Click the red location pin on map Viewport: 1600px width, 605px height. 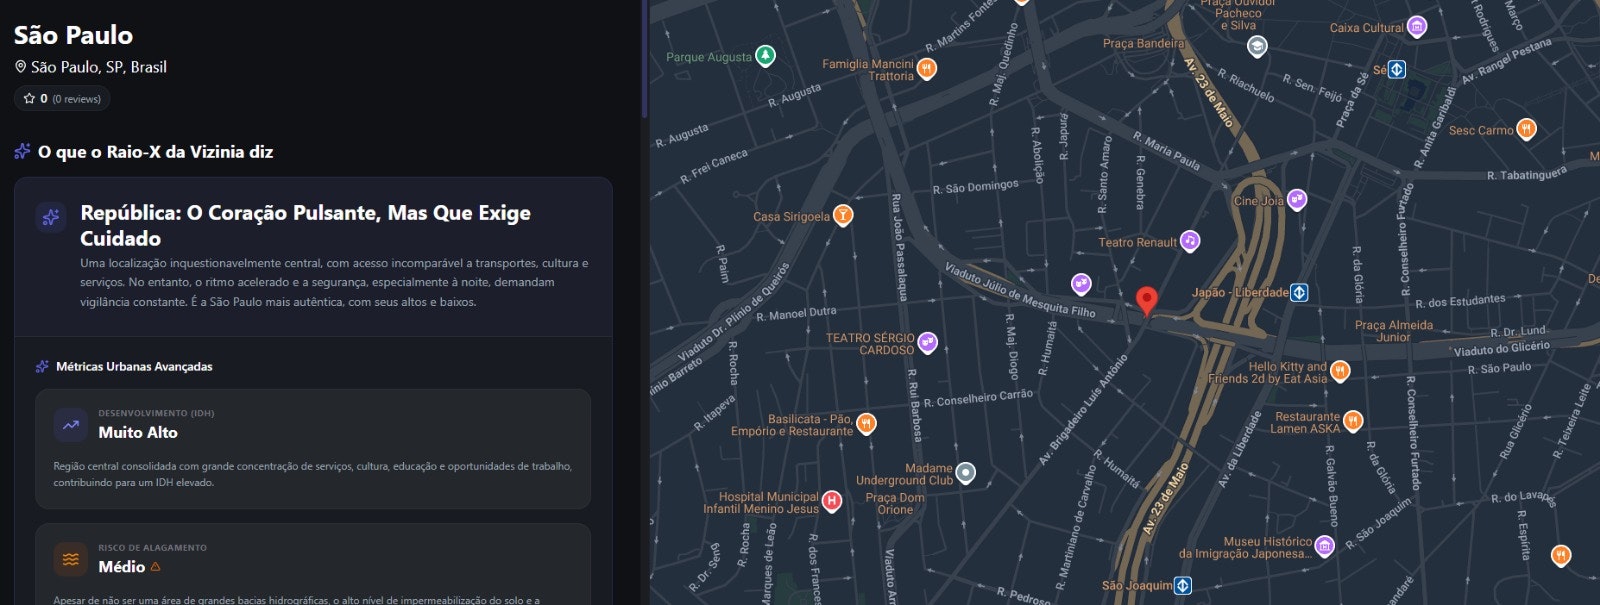[x=1147, y=301]
